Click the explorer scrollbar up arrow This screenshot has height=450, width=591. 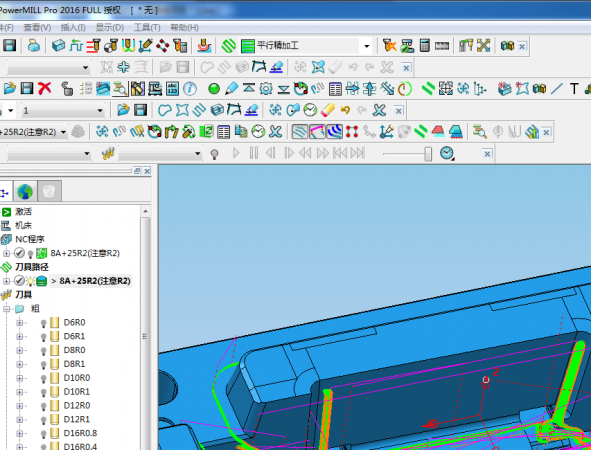[145, 211]
